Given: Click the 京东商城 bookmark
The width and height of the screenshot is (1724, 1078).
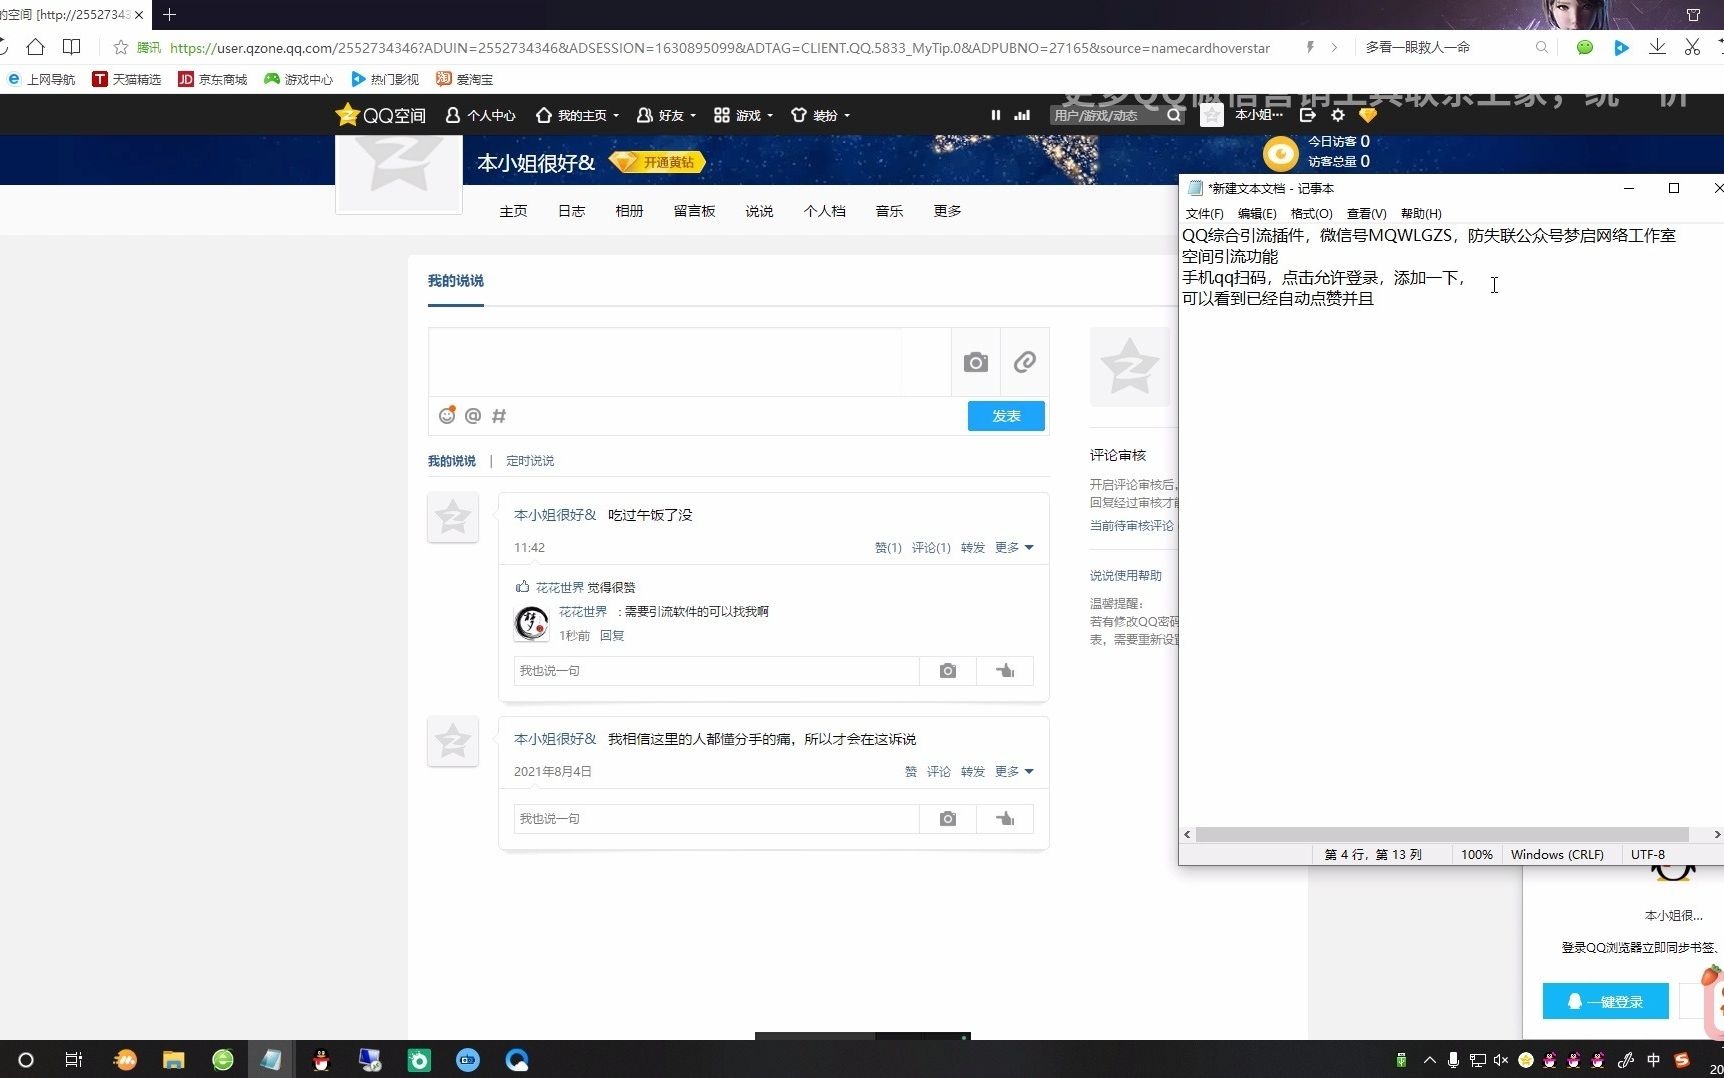Looking at the screenshot, I should [213, 79].
